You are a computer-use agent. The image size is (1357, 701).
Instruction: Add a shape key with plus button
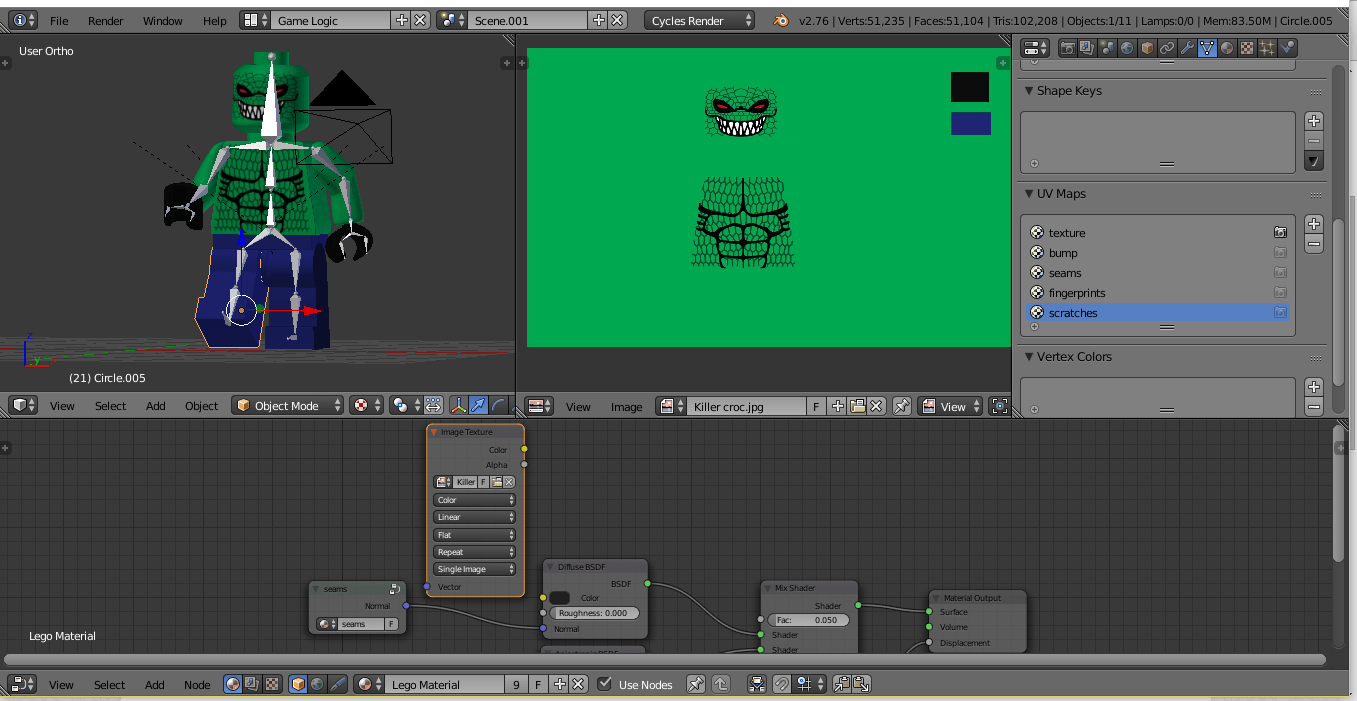[x=1314, y=120]
